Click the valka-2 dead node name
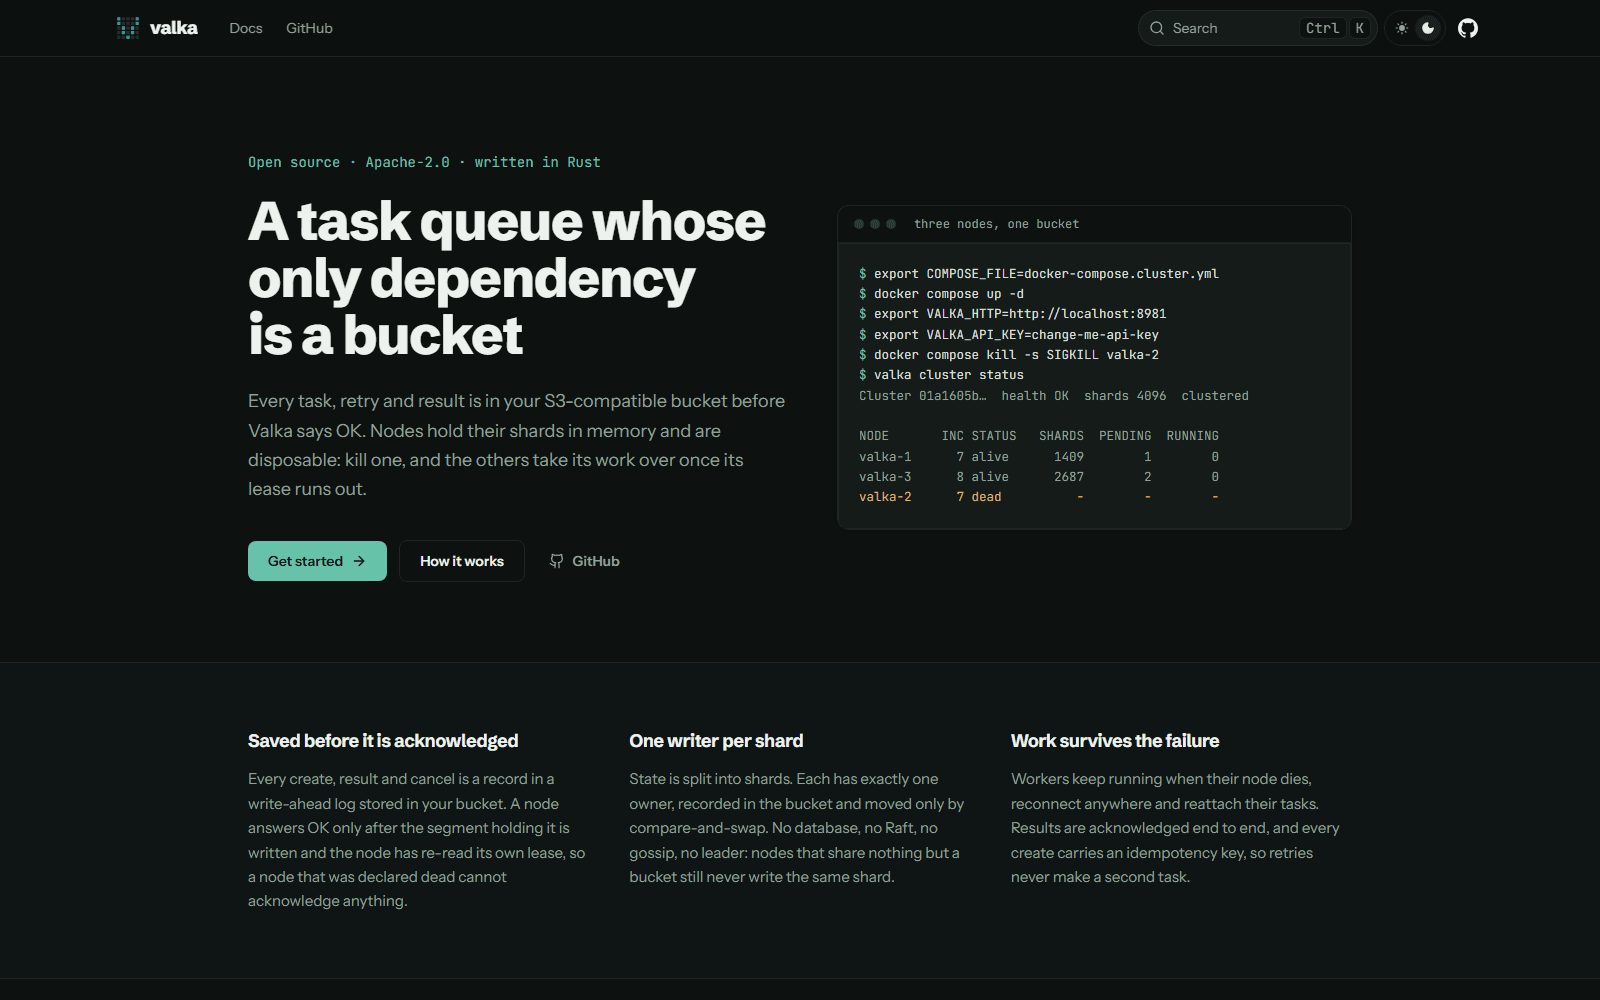1600x1000 pixels. pos(885,497)
